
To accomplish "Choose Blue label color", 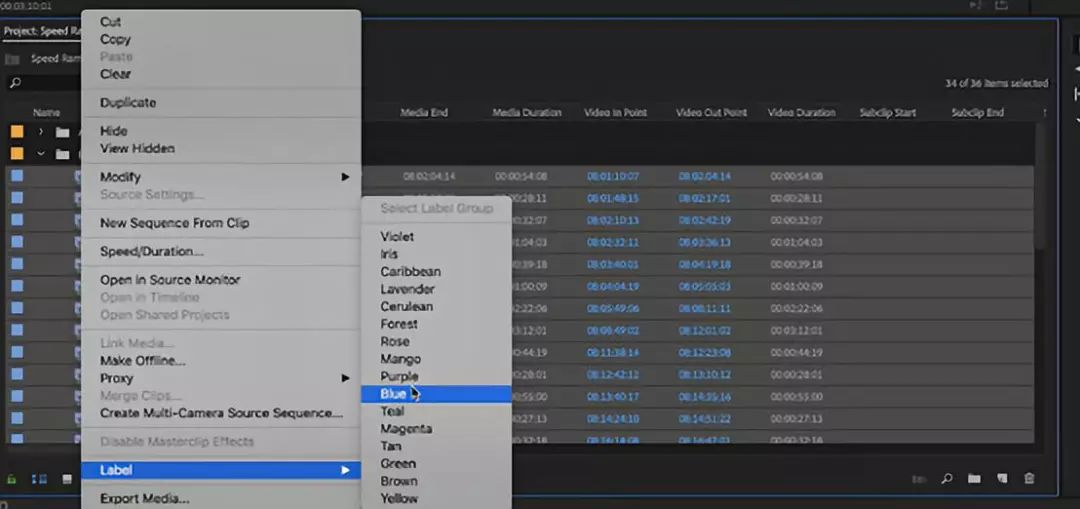I will click(x=393, y=394).
